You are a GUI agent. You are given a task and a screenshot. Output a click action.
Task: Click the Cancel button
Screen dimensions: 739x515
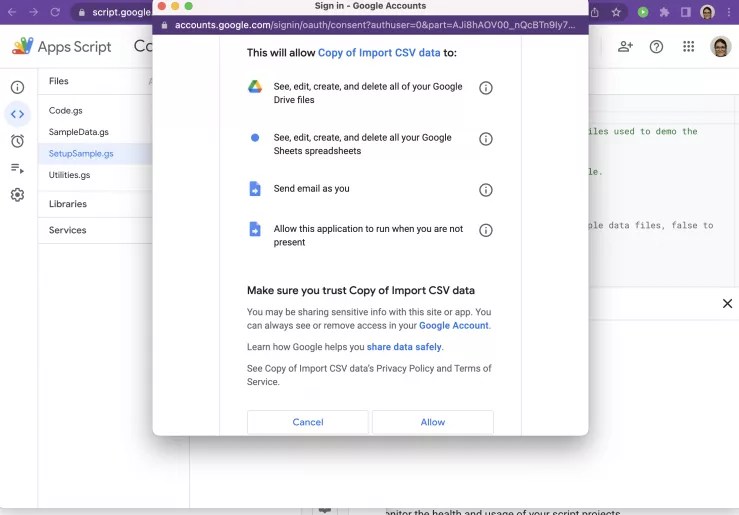(x=308, y=422)
